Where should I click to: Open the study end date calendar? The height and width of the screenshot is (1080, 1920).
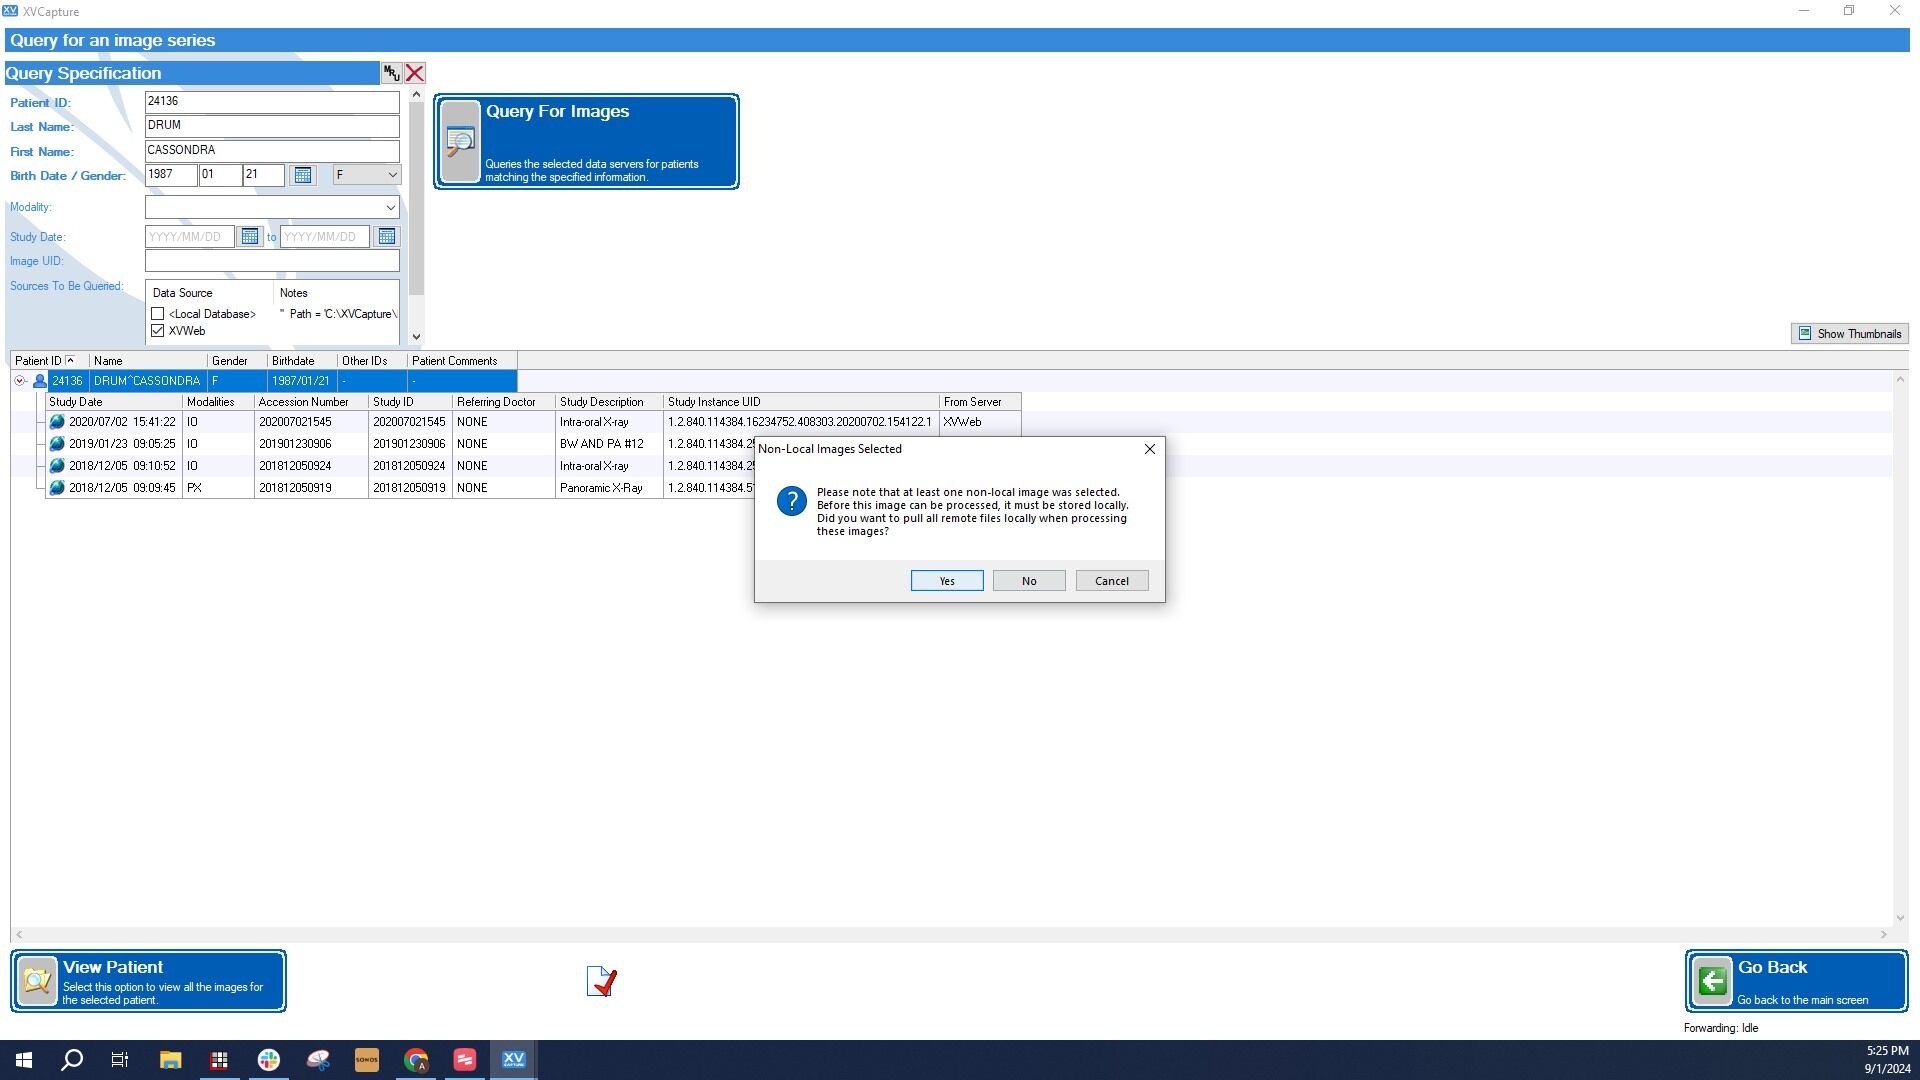(x=386, y=237)
